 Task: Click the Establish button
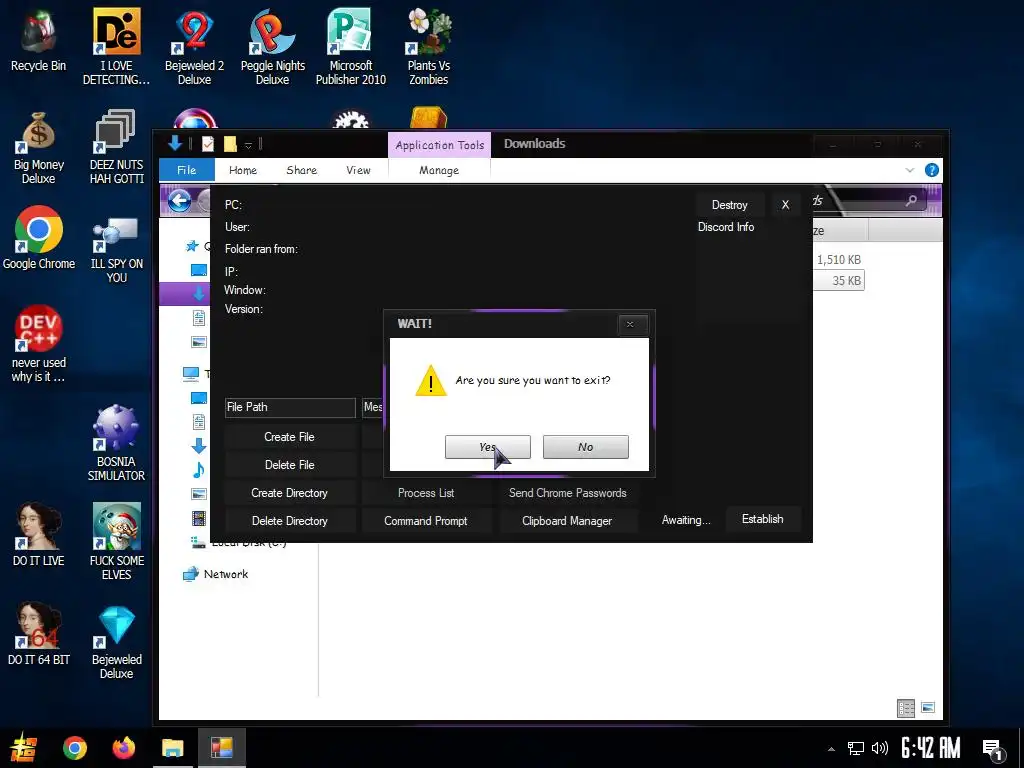[762, 519]
